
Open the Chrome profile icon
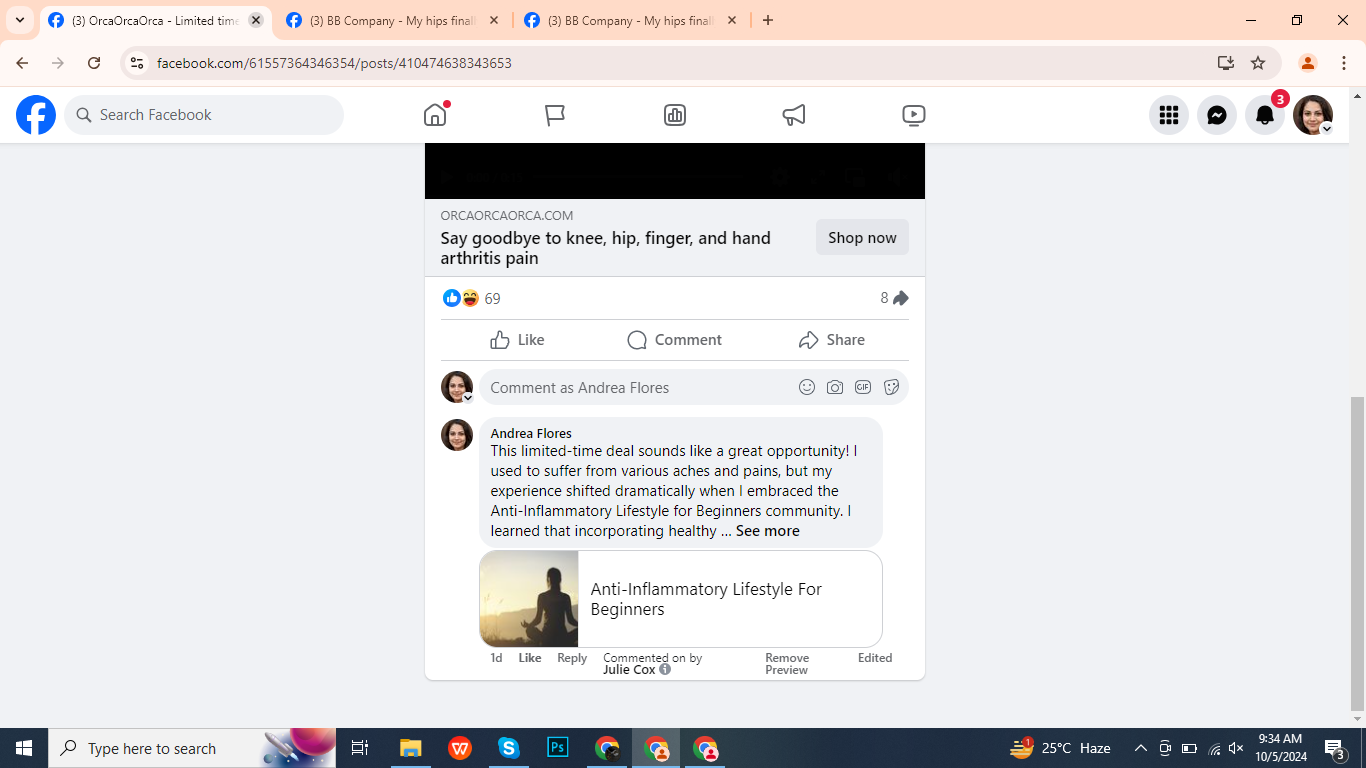(x=1307, y=63)
